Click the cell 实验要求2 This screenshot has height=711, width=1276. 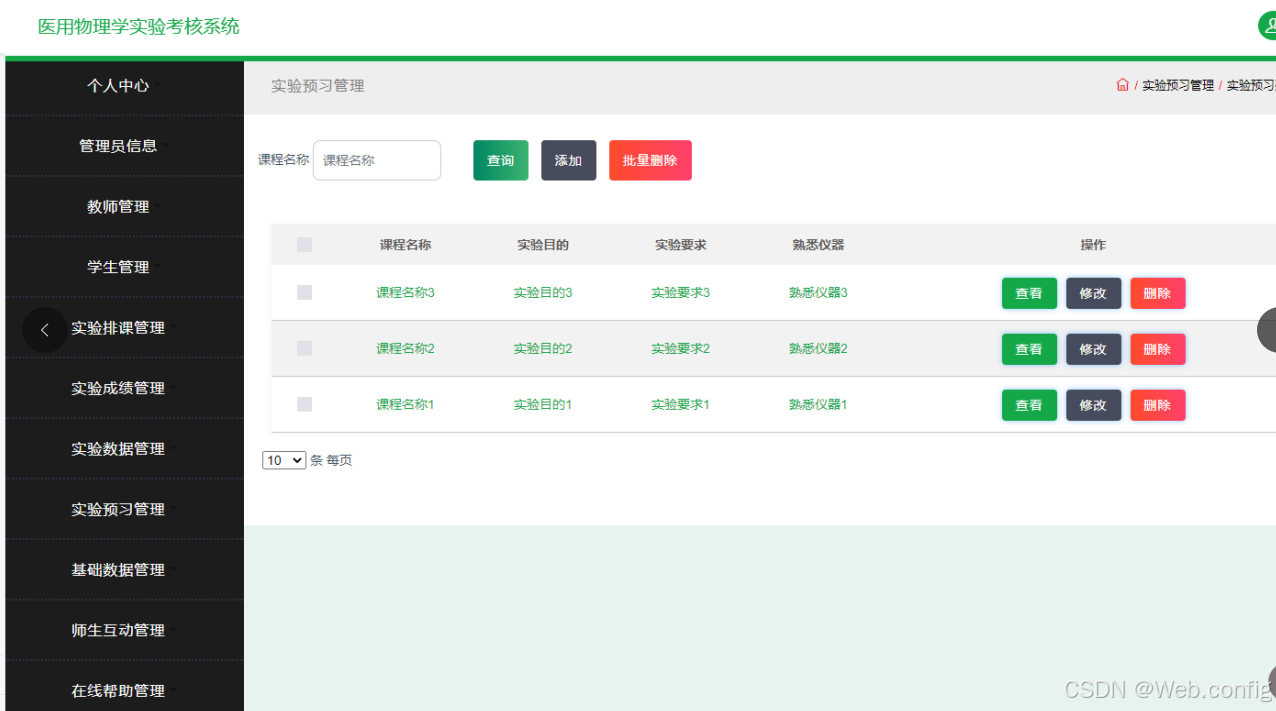coord(680,349)
